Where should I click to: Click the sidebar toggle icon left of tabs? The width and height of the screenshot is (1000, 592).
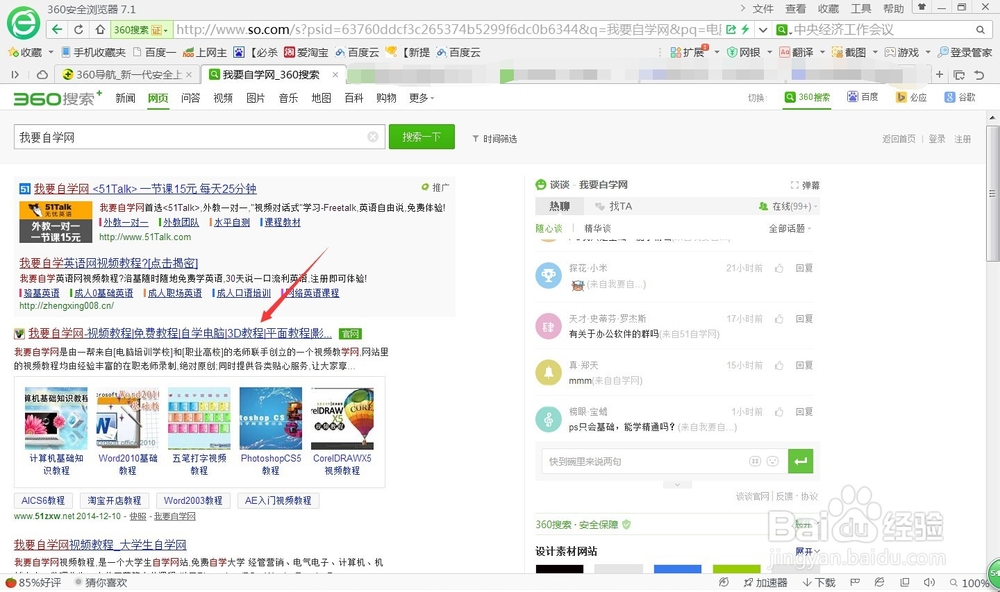(x=15, y=75)
